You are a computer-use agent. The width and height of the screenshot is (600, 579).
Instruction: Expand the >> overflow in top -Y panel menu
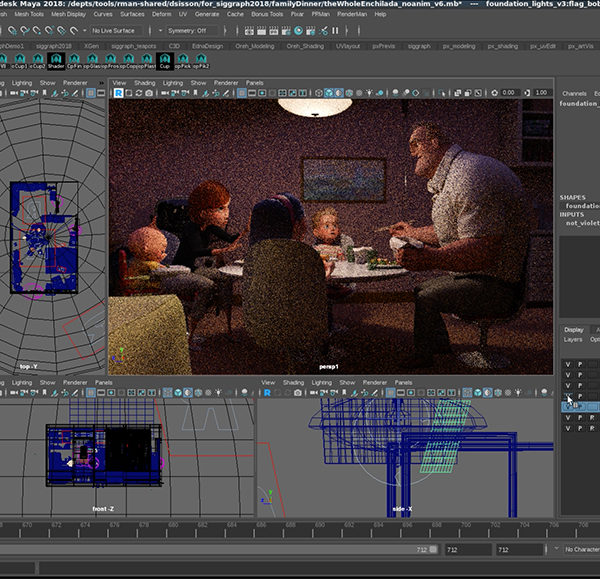click(101, 83)
